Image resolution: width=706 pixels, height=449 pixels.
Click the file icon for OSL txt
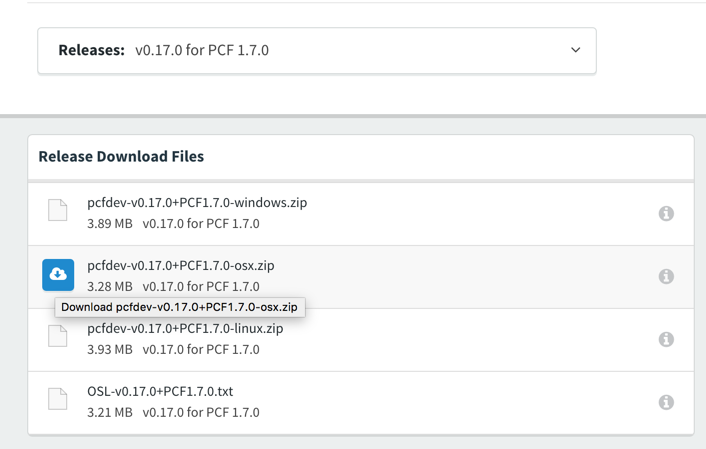[58, 399]
